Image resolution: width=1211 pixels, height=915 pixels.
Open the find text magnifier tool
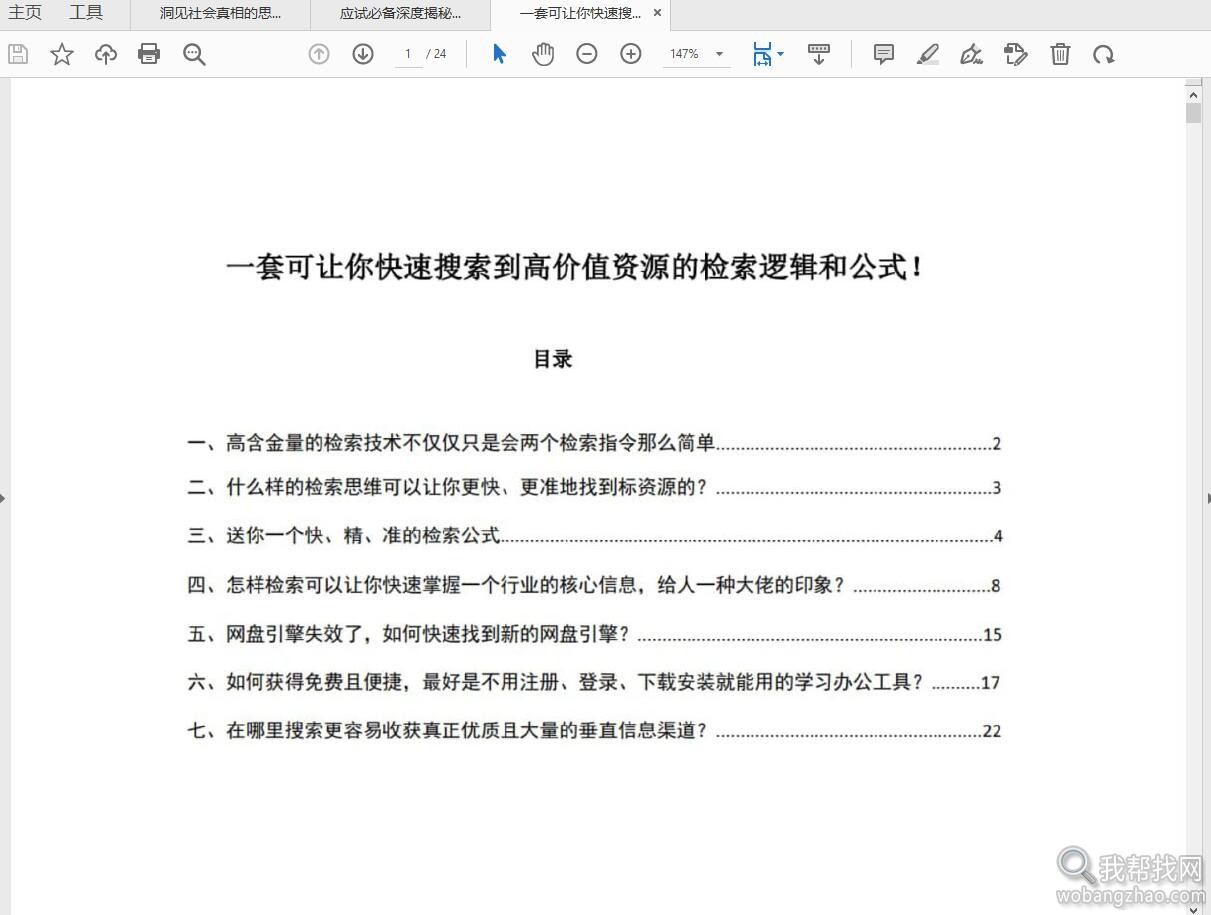coord(194,54)
